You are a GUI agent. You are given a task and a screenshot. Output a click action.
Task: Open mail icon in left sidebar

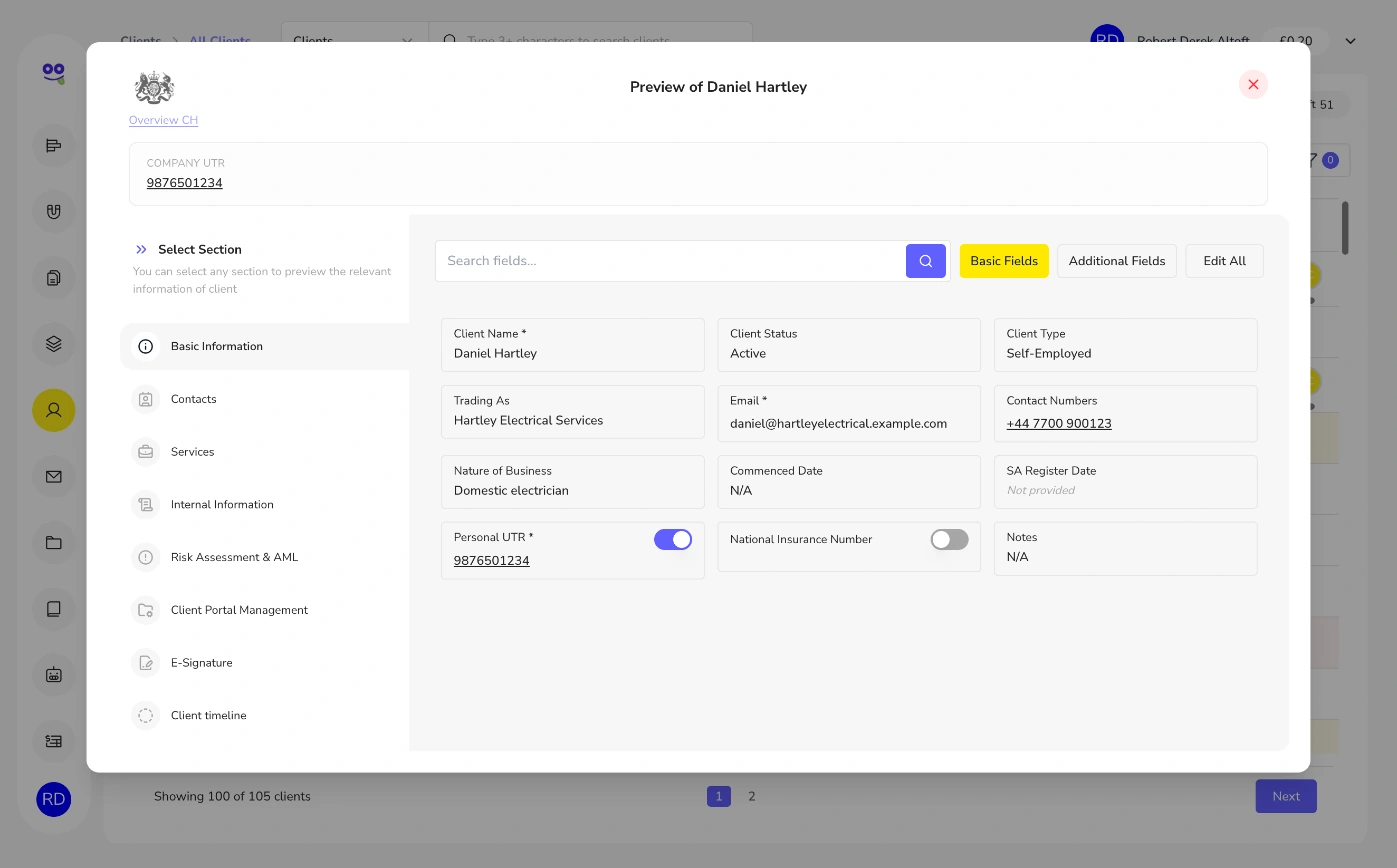(x=54, y=476)
